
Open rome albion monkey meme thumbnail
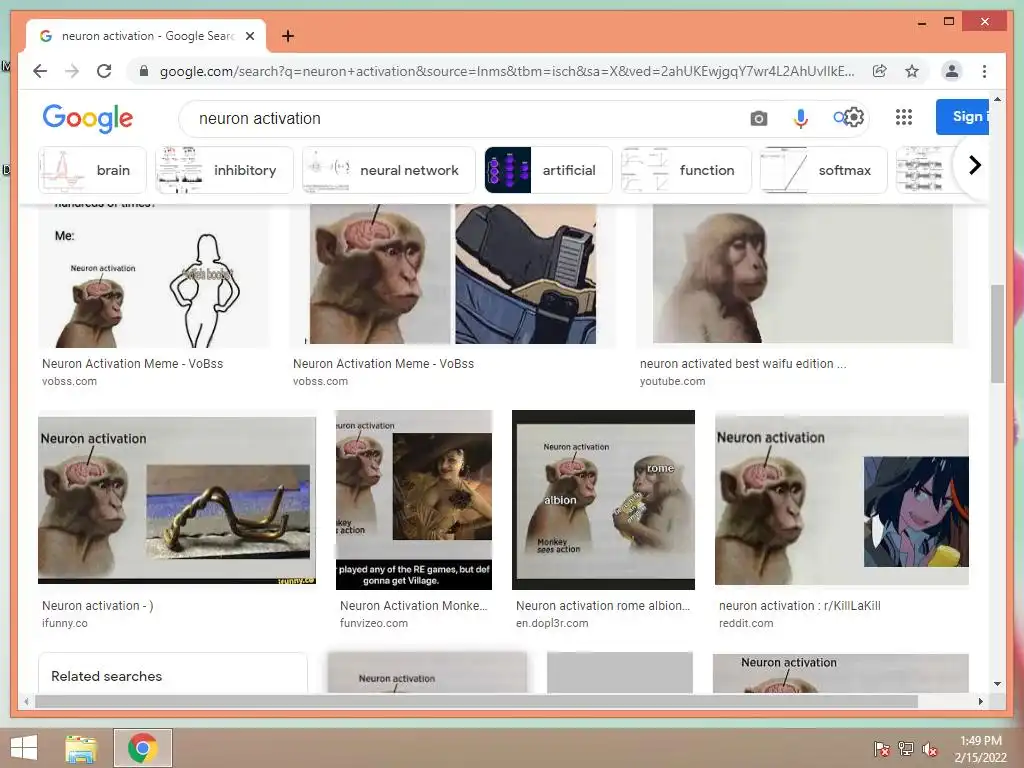pyautogui.click(x=603, y=500)
